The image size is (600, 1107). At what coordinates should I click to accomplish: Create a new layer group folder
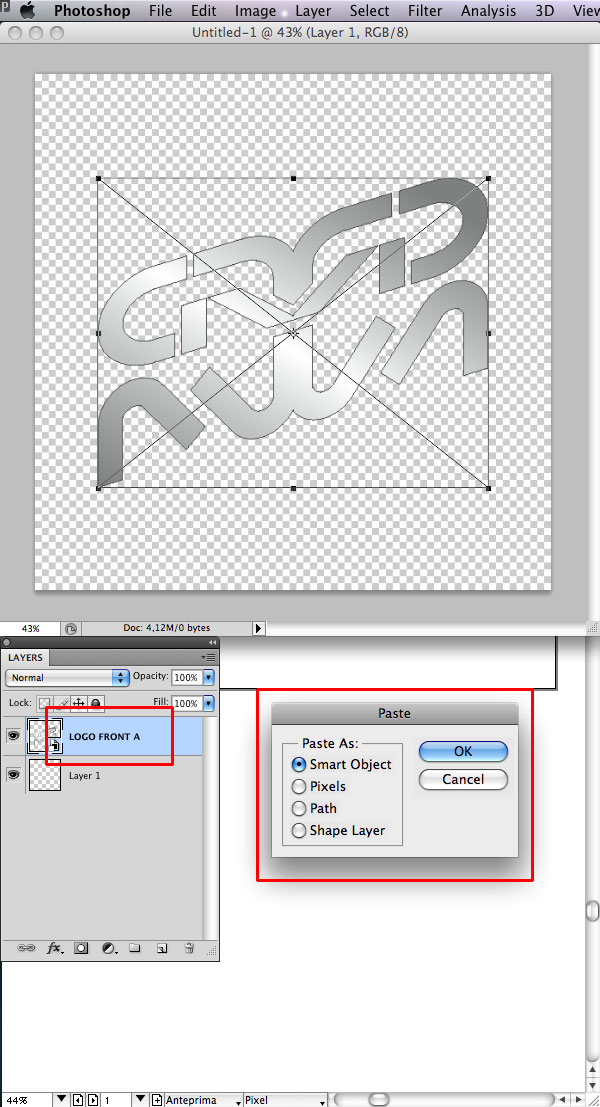pyautogui.click(x=135, y=948)
